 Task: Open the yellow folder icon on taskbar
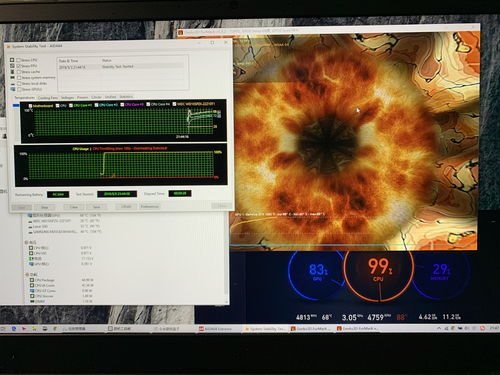click(x=34, y=329)
